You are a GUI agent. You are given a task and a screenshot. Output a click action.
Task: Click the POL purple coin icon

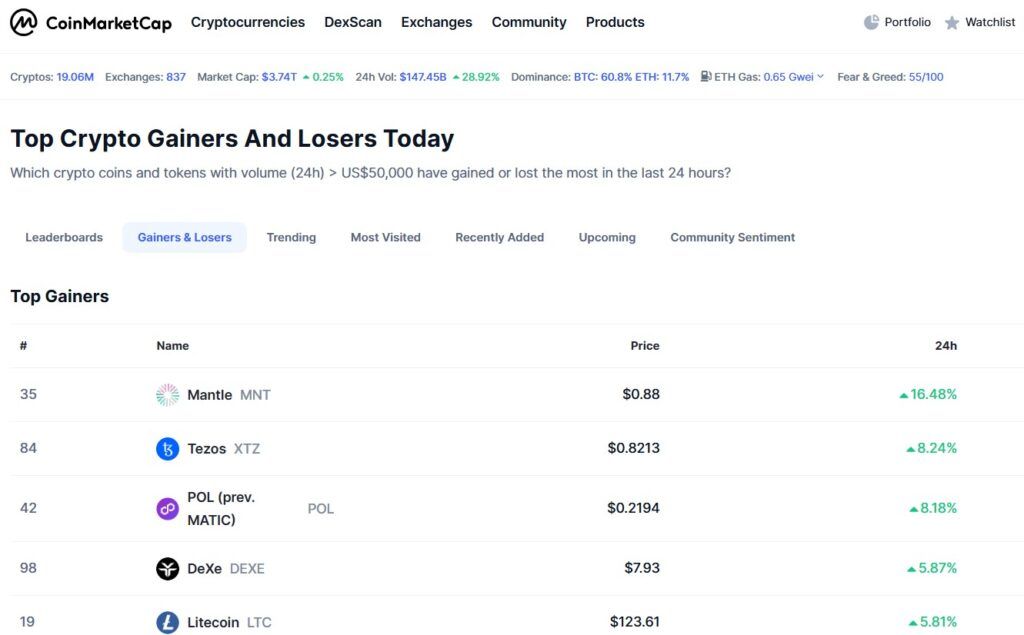(x=168, y=509)
